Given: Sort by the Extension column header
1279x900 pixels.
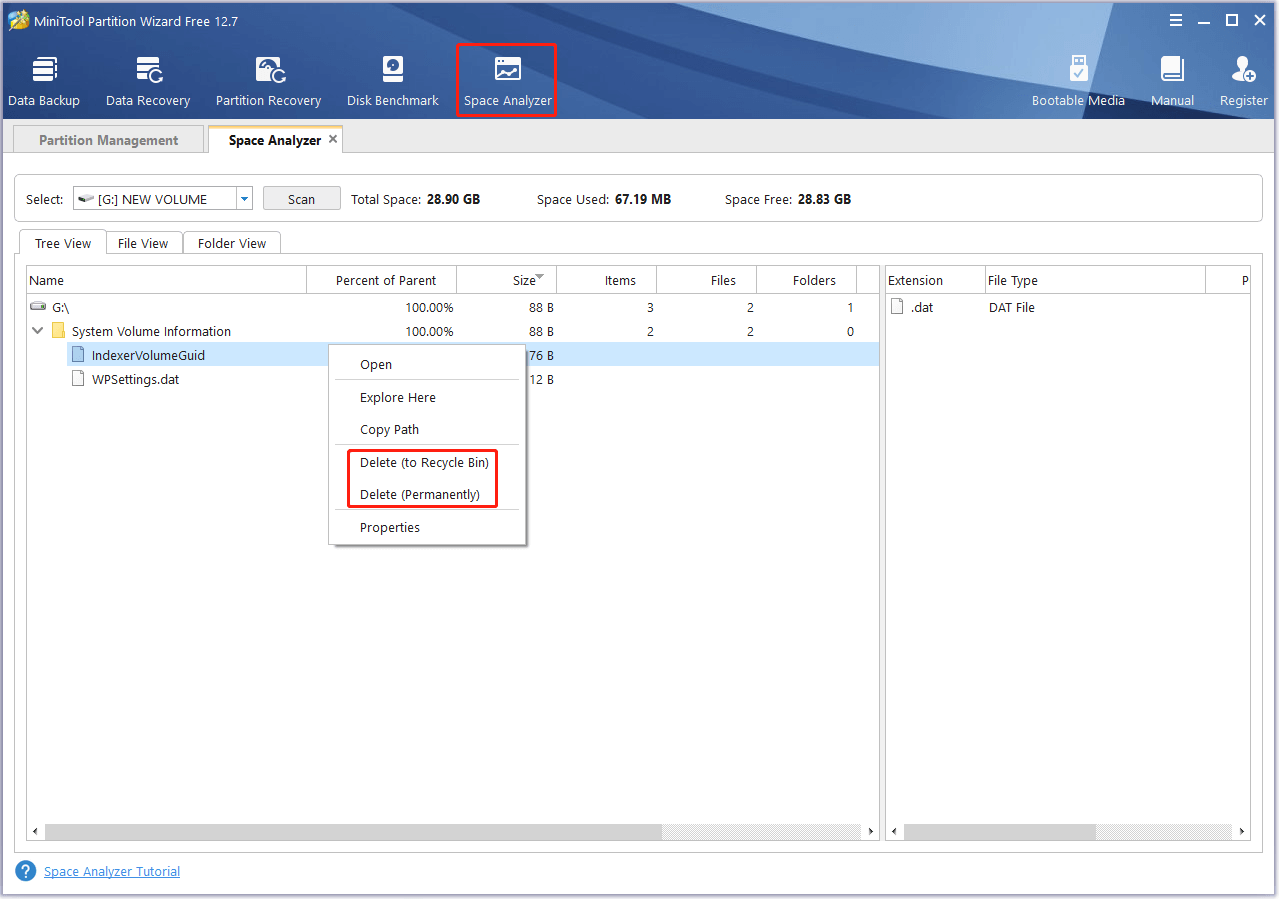Looking at the screenshot, I should click(934, 280).
